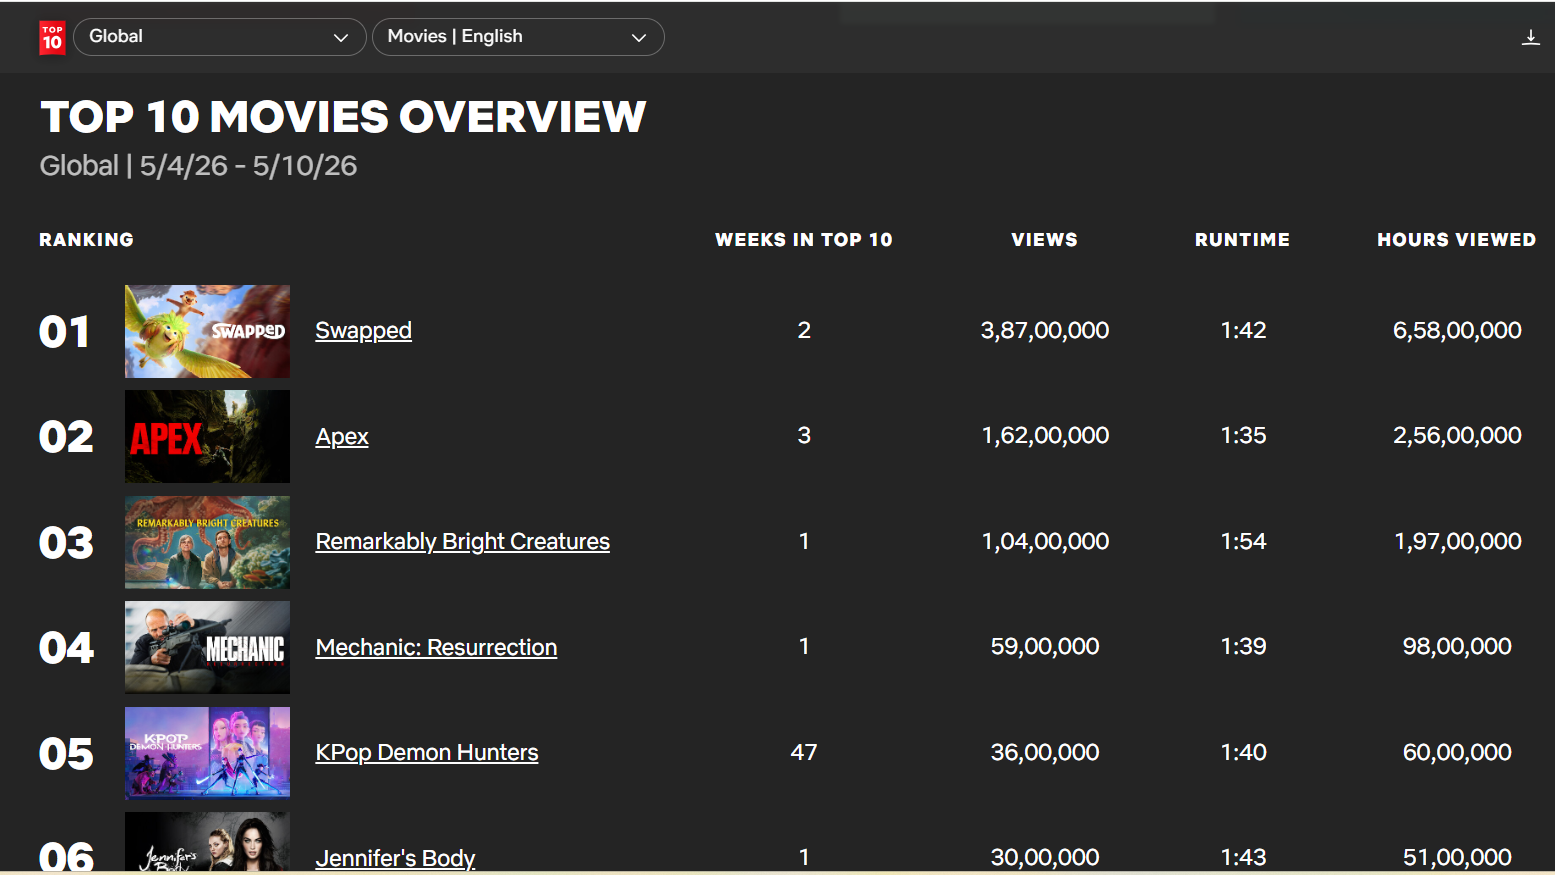Viewport: 1555px width, 875px height.
Task: Click the KPop Demon Hunters poster thumbnail
Action: click(207, 753)
